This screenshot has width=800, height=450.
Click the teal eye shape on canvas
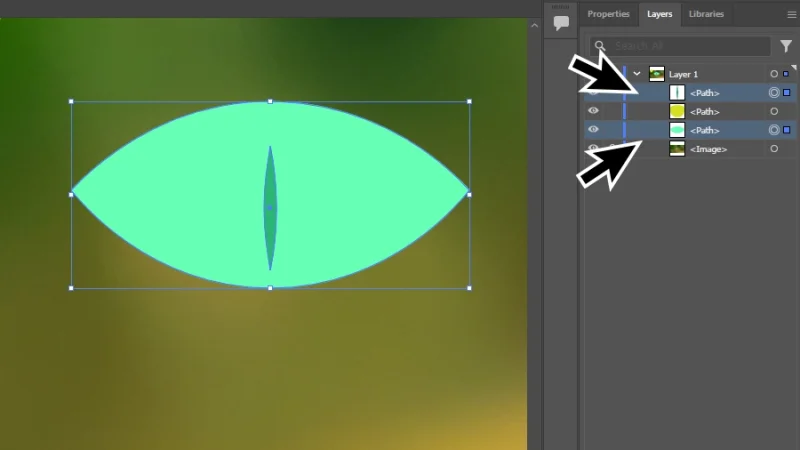click(x=170, y=195)
